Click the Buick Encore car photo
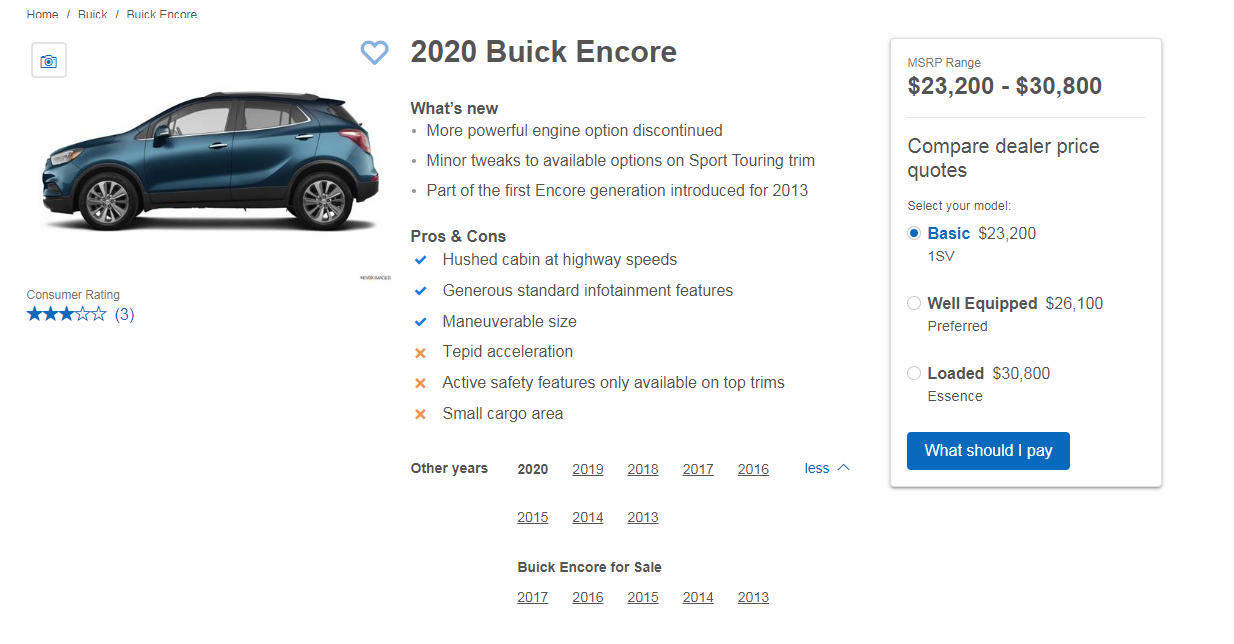 pyautogui.click(x=210, y=160)
